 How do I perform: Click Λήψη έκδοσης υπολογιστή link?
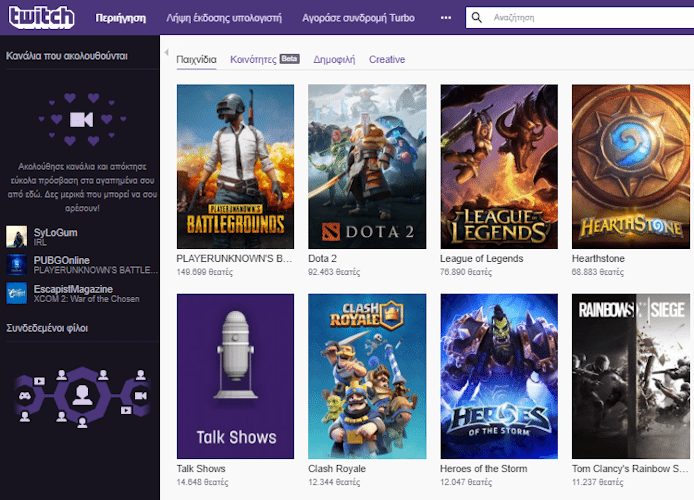pyautogui.click(x=224, y=18)
